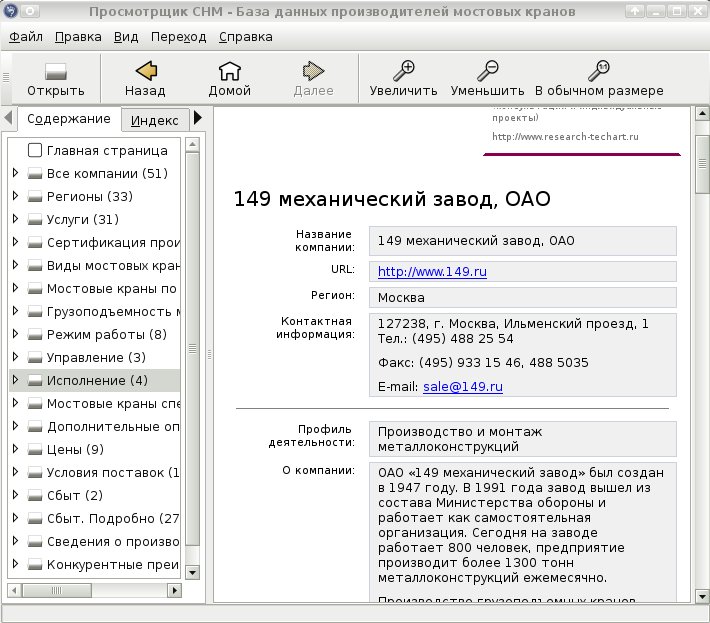The width and height of the screenshot is (710, 623).
Task: Click the tree scroll right arrow
Action: click(174, 590)
